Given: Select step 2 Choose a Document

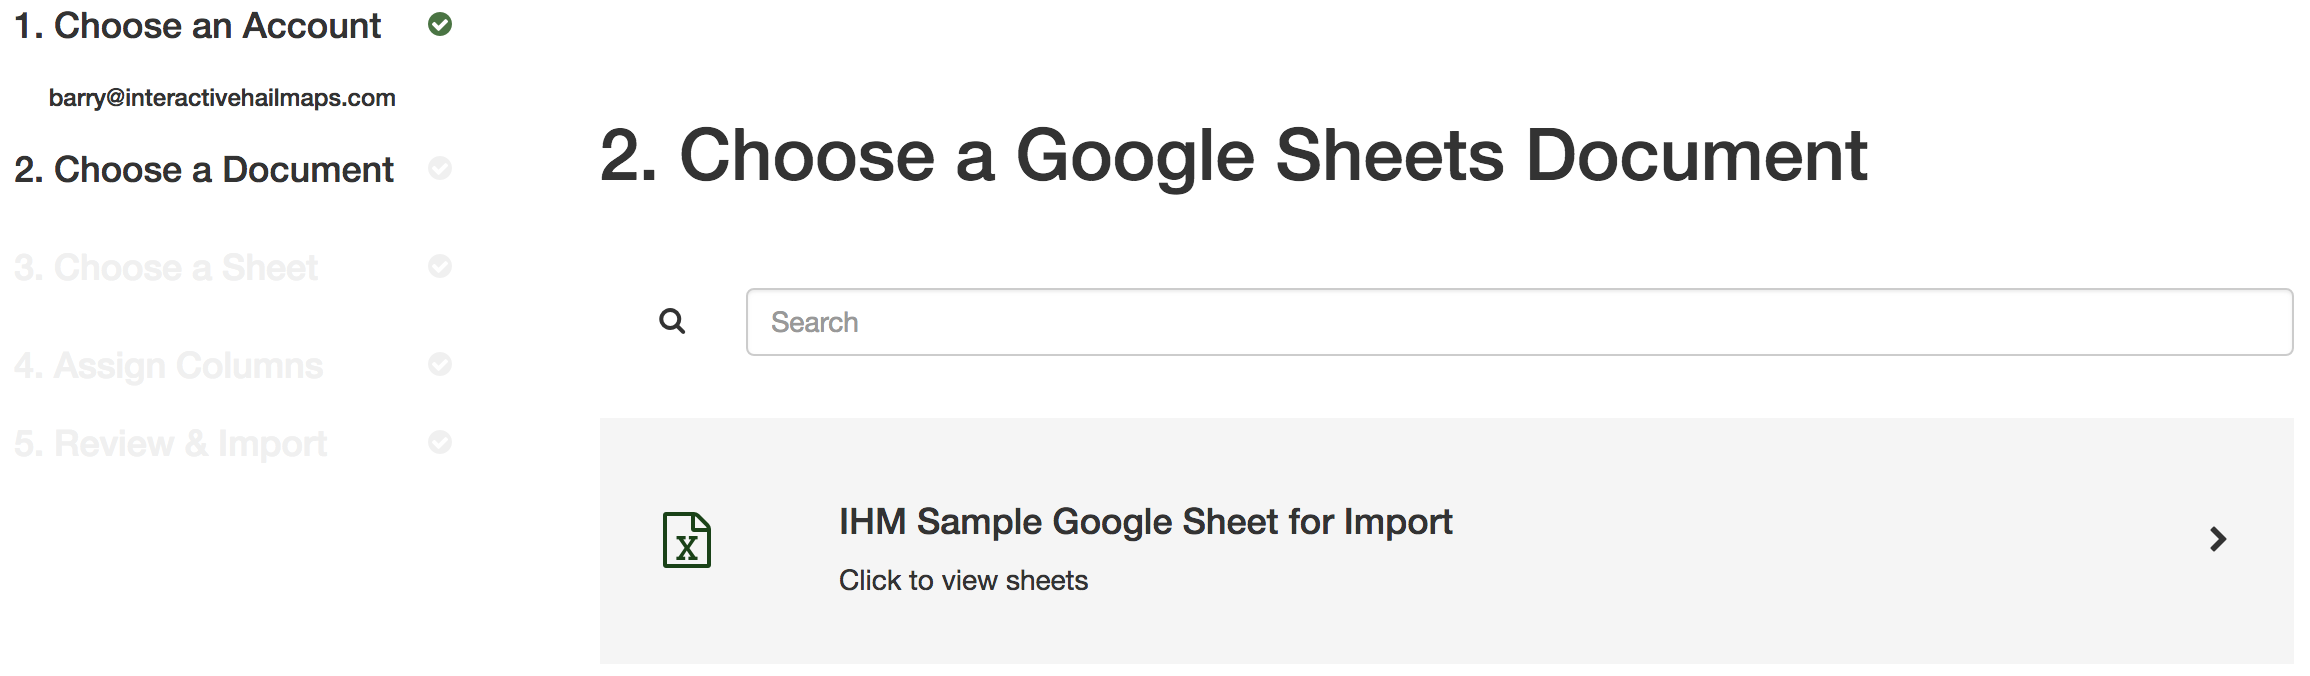Looking at the screenshot, I should coord(204,170).
